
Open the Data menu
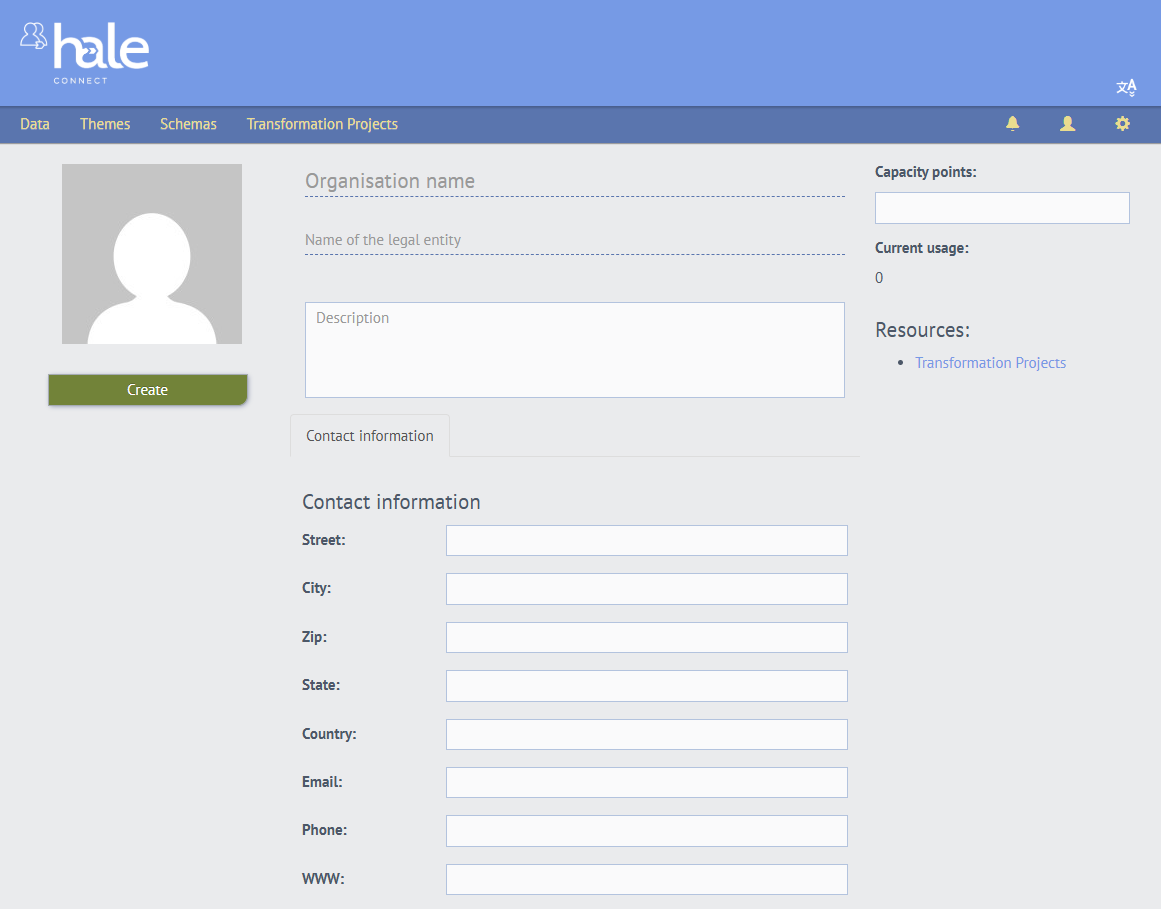35,124
